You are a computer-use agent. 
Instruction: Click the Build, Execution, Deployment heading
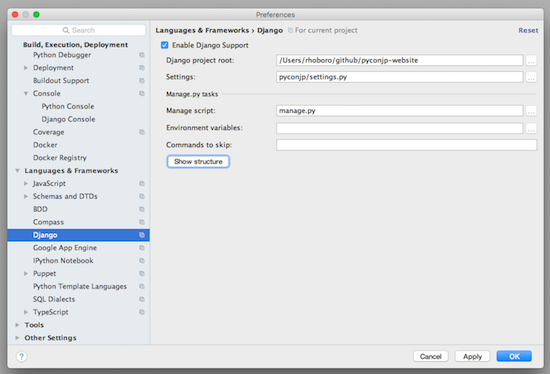click(x=75, y=45)
